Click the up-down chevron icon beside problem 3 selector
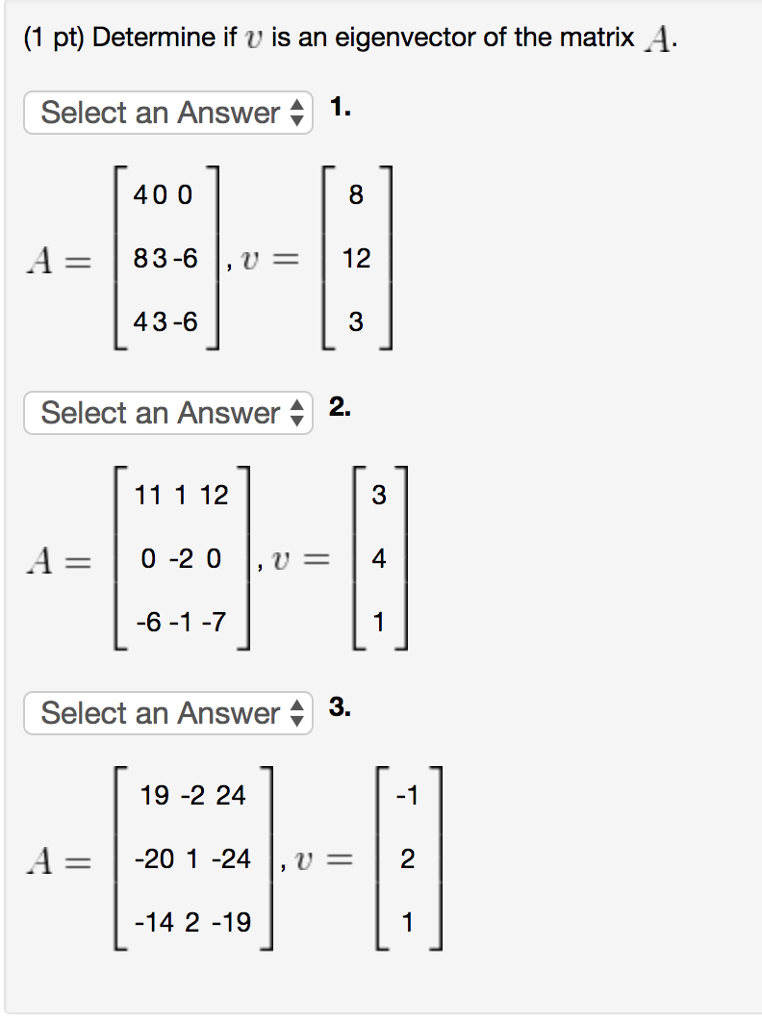The height and width of the screenshot is (1024, 762). pos(298,714)
